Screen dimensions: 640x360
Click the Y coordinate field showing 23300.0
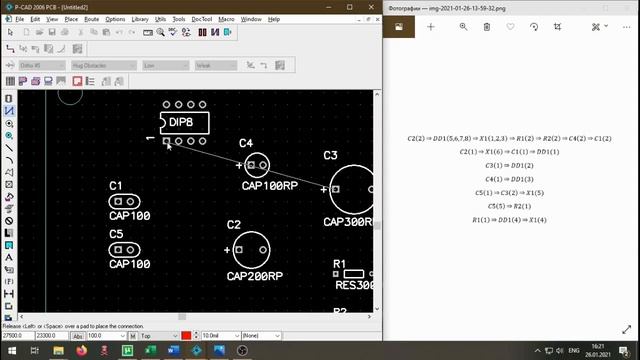coord(51,336)
